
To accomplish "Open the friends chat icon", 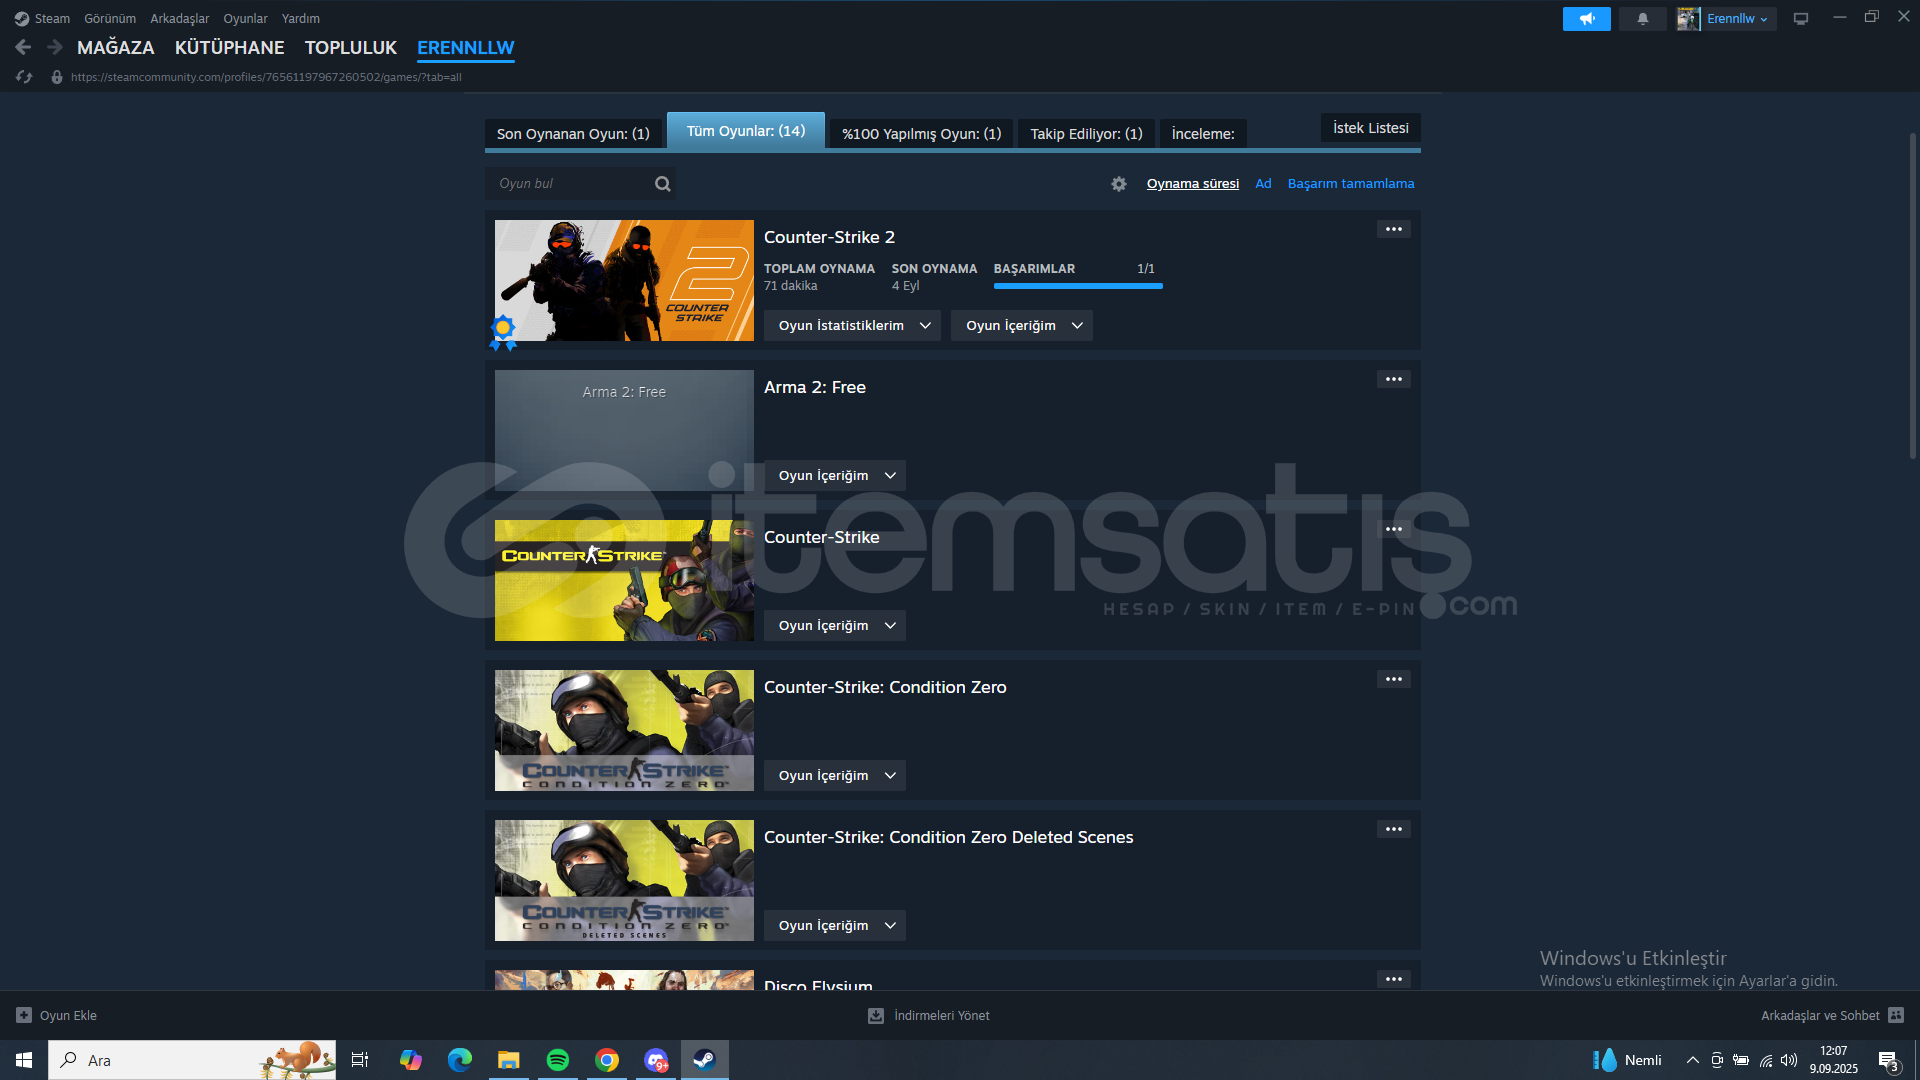I will click(x=1896, y=1015).
